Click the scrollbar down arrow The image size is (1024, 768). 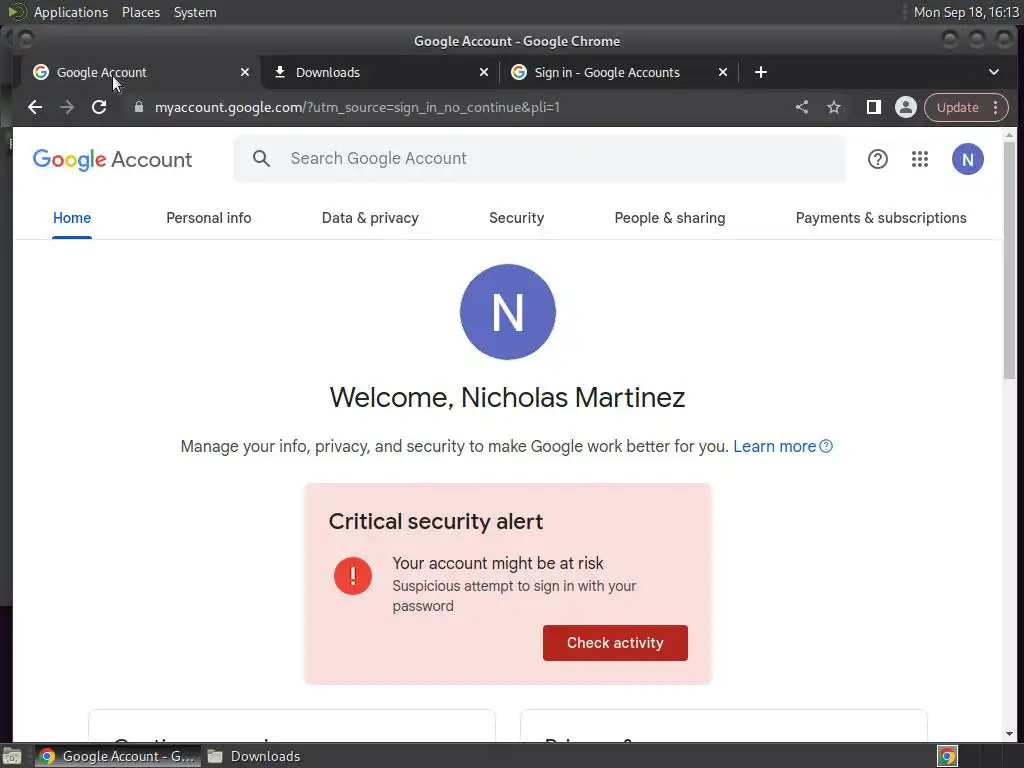(1010, 734)
